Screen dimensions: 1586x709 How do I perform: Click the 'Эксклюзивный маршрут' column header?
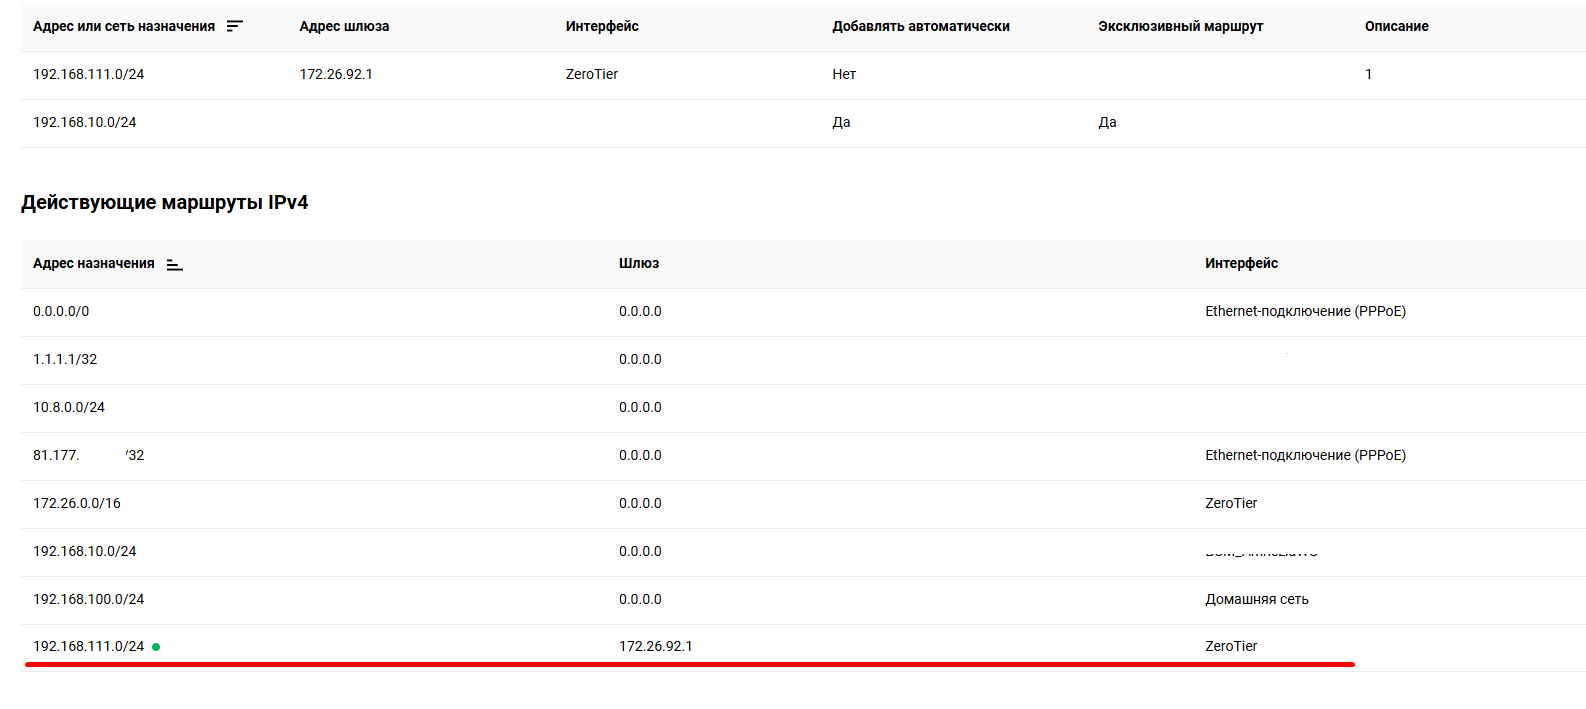[1180, 26]
